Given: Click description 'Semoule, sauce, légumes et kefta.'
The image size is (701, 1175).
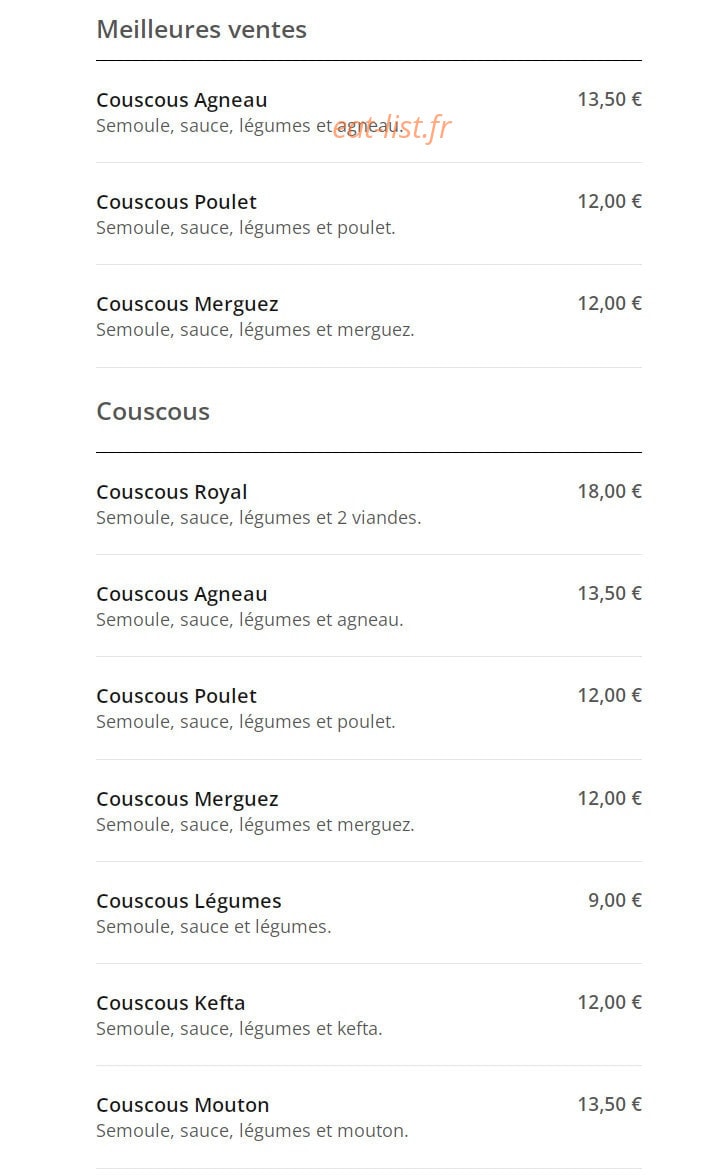Looking at the screenshot, I should pyautogui.click(x=239, y=1029).
